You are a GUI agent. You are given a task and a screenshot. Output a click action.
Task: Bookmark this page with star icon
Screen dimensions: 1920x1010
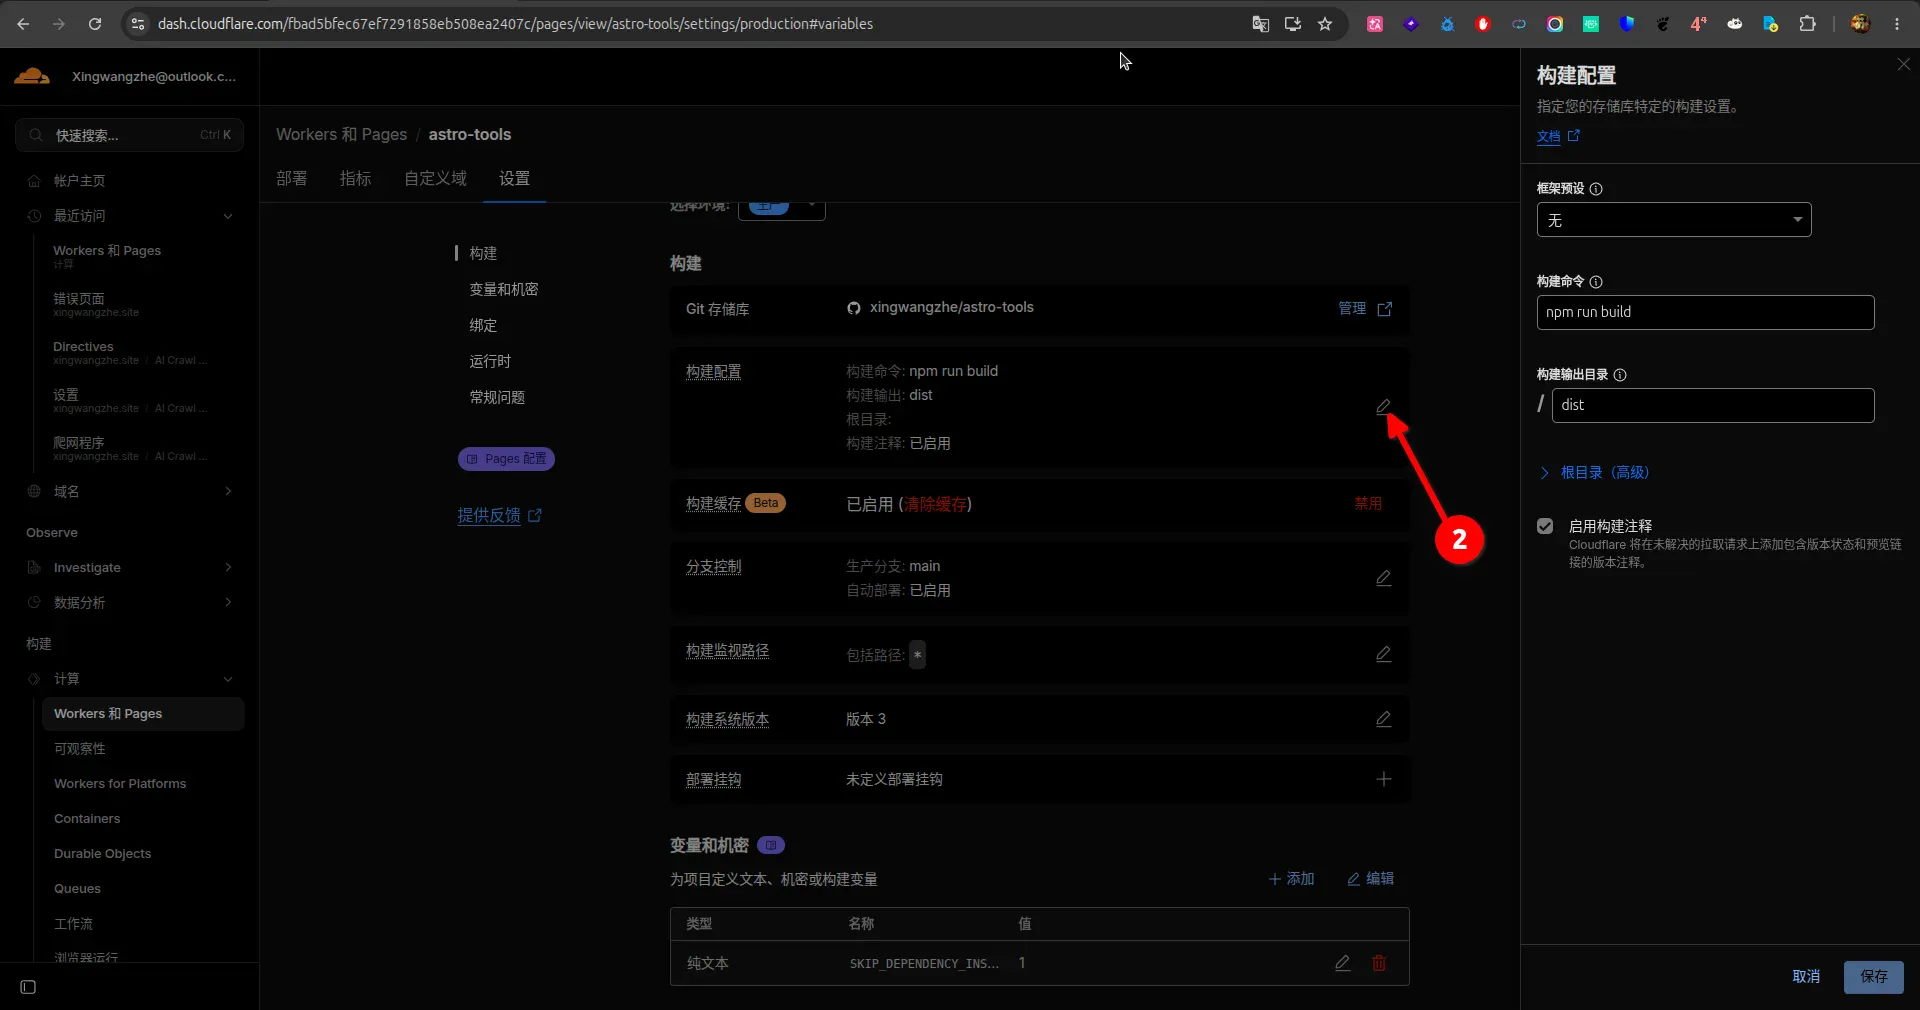pyautogui.click(x=1325, y=24)
